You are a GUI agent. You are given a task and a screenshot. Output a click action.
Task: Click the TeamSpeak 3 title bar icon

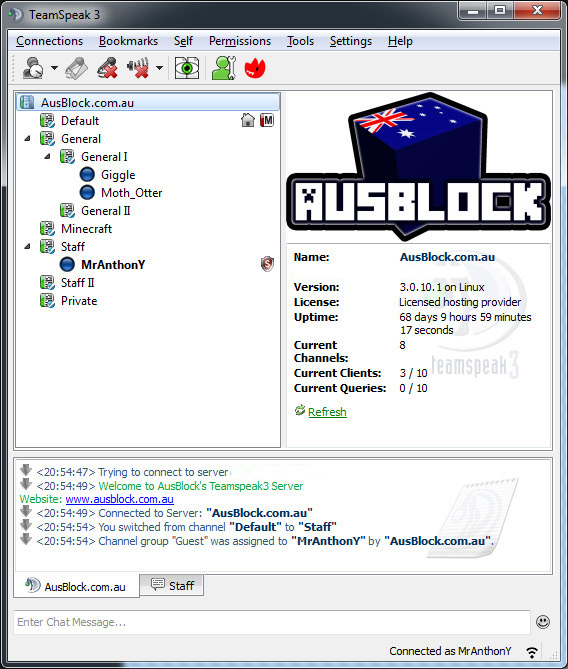pyautogui.click(x=16, y=15)
